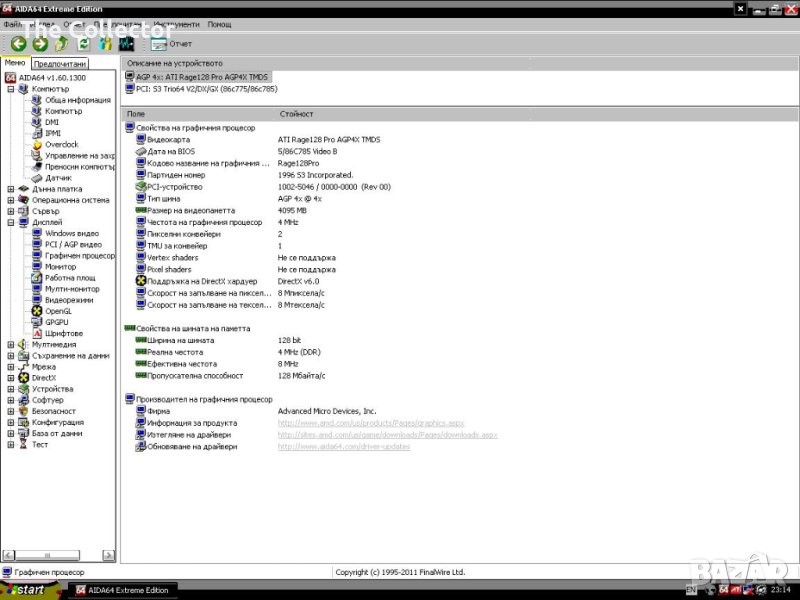Select the Overclock item in tree

(x=60, y=144)
